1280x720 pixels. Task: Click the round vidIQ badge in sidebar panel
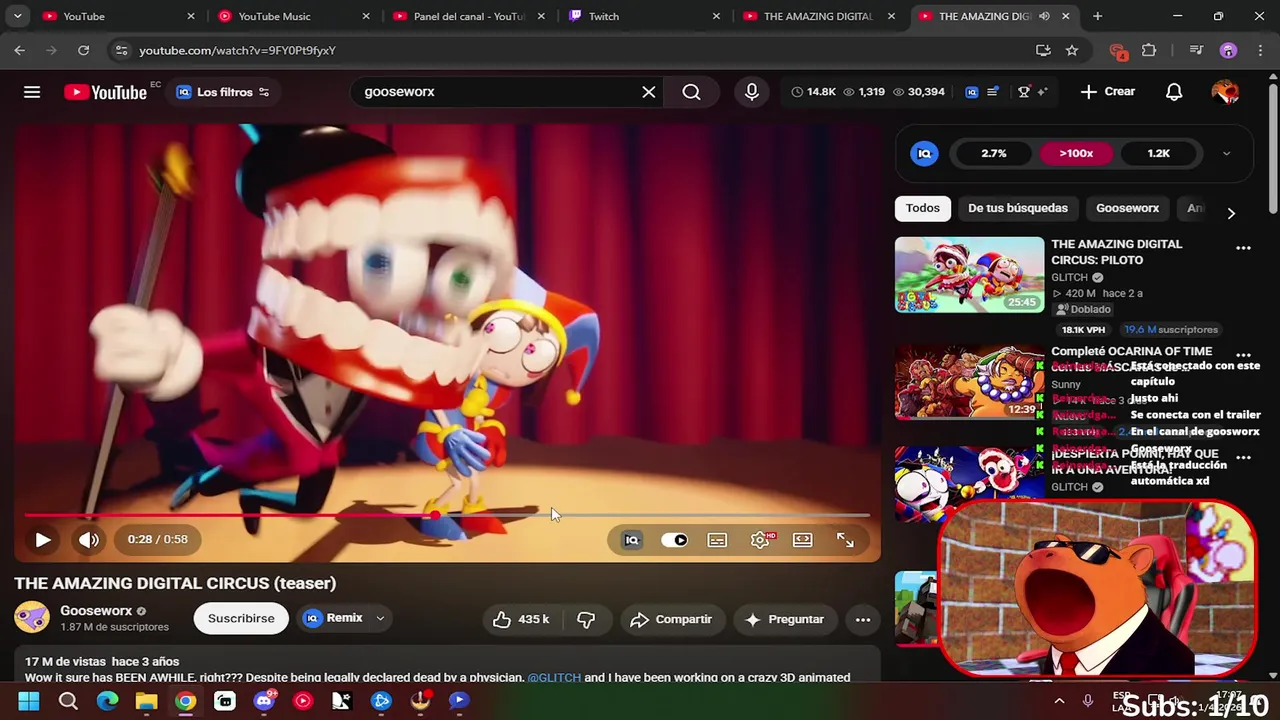pyautogui.click(x=924, y=153)
